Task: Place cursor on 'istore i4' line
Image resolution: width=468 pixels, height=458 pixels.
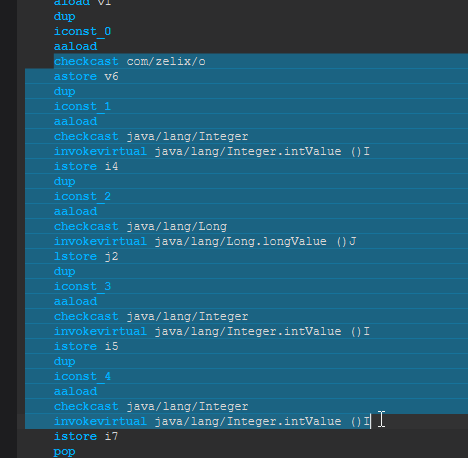Action: pyautogui.click(x=86, y=166)
